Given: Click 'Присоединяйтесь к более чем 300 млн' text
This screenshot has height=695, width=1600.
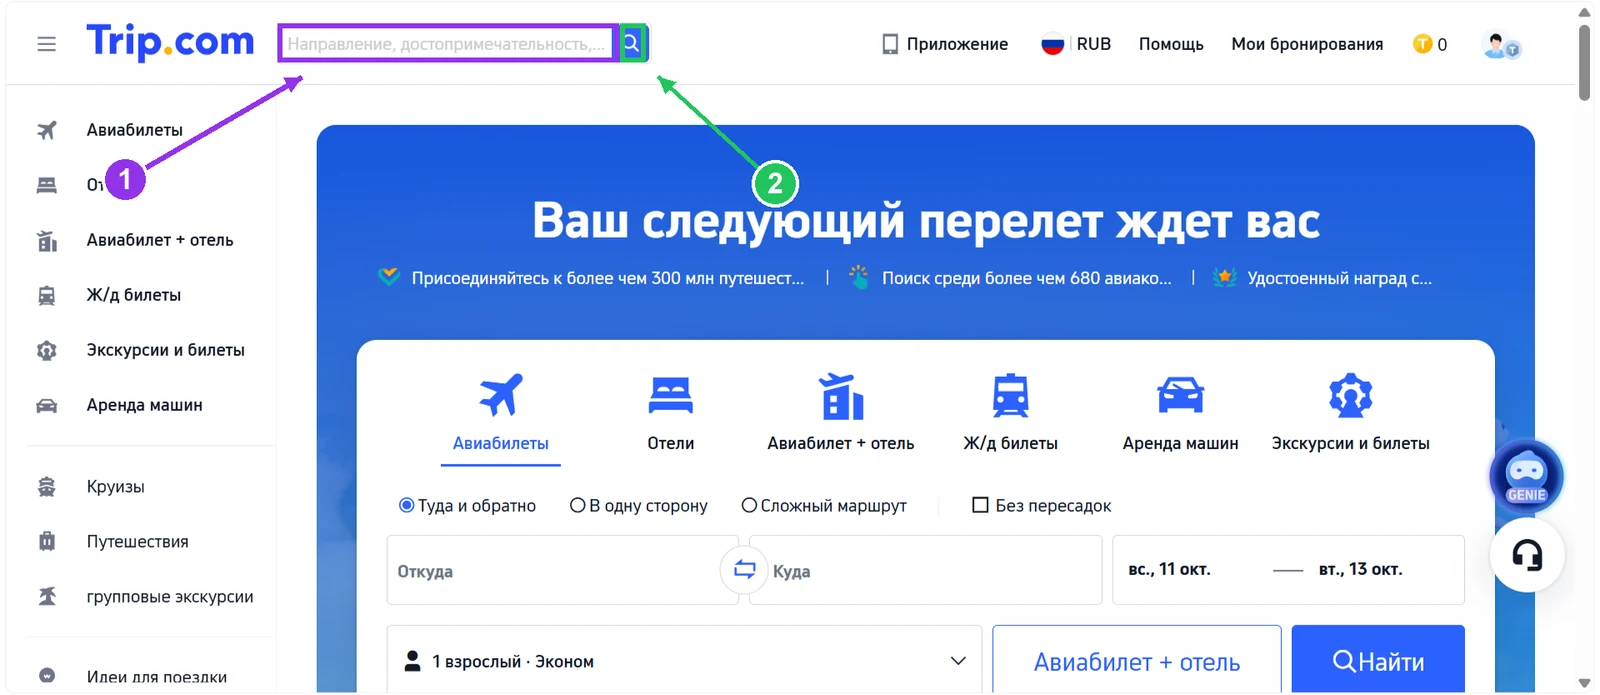Looking at the screenshot, I should 608,278.
